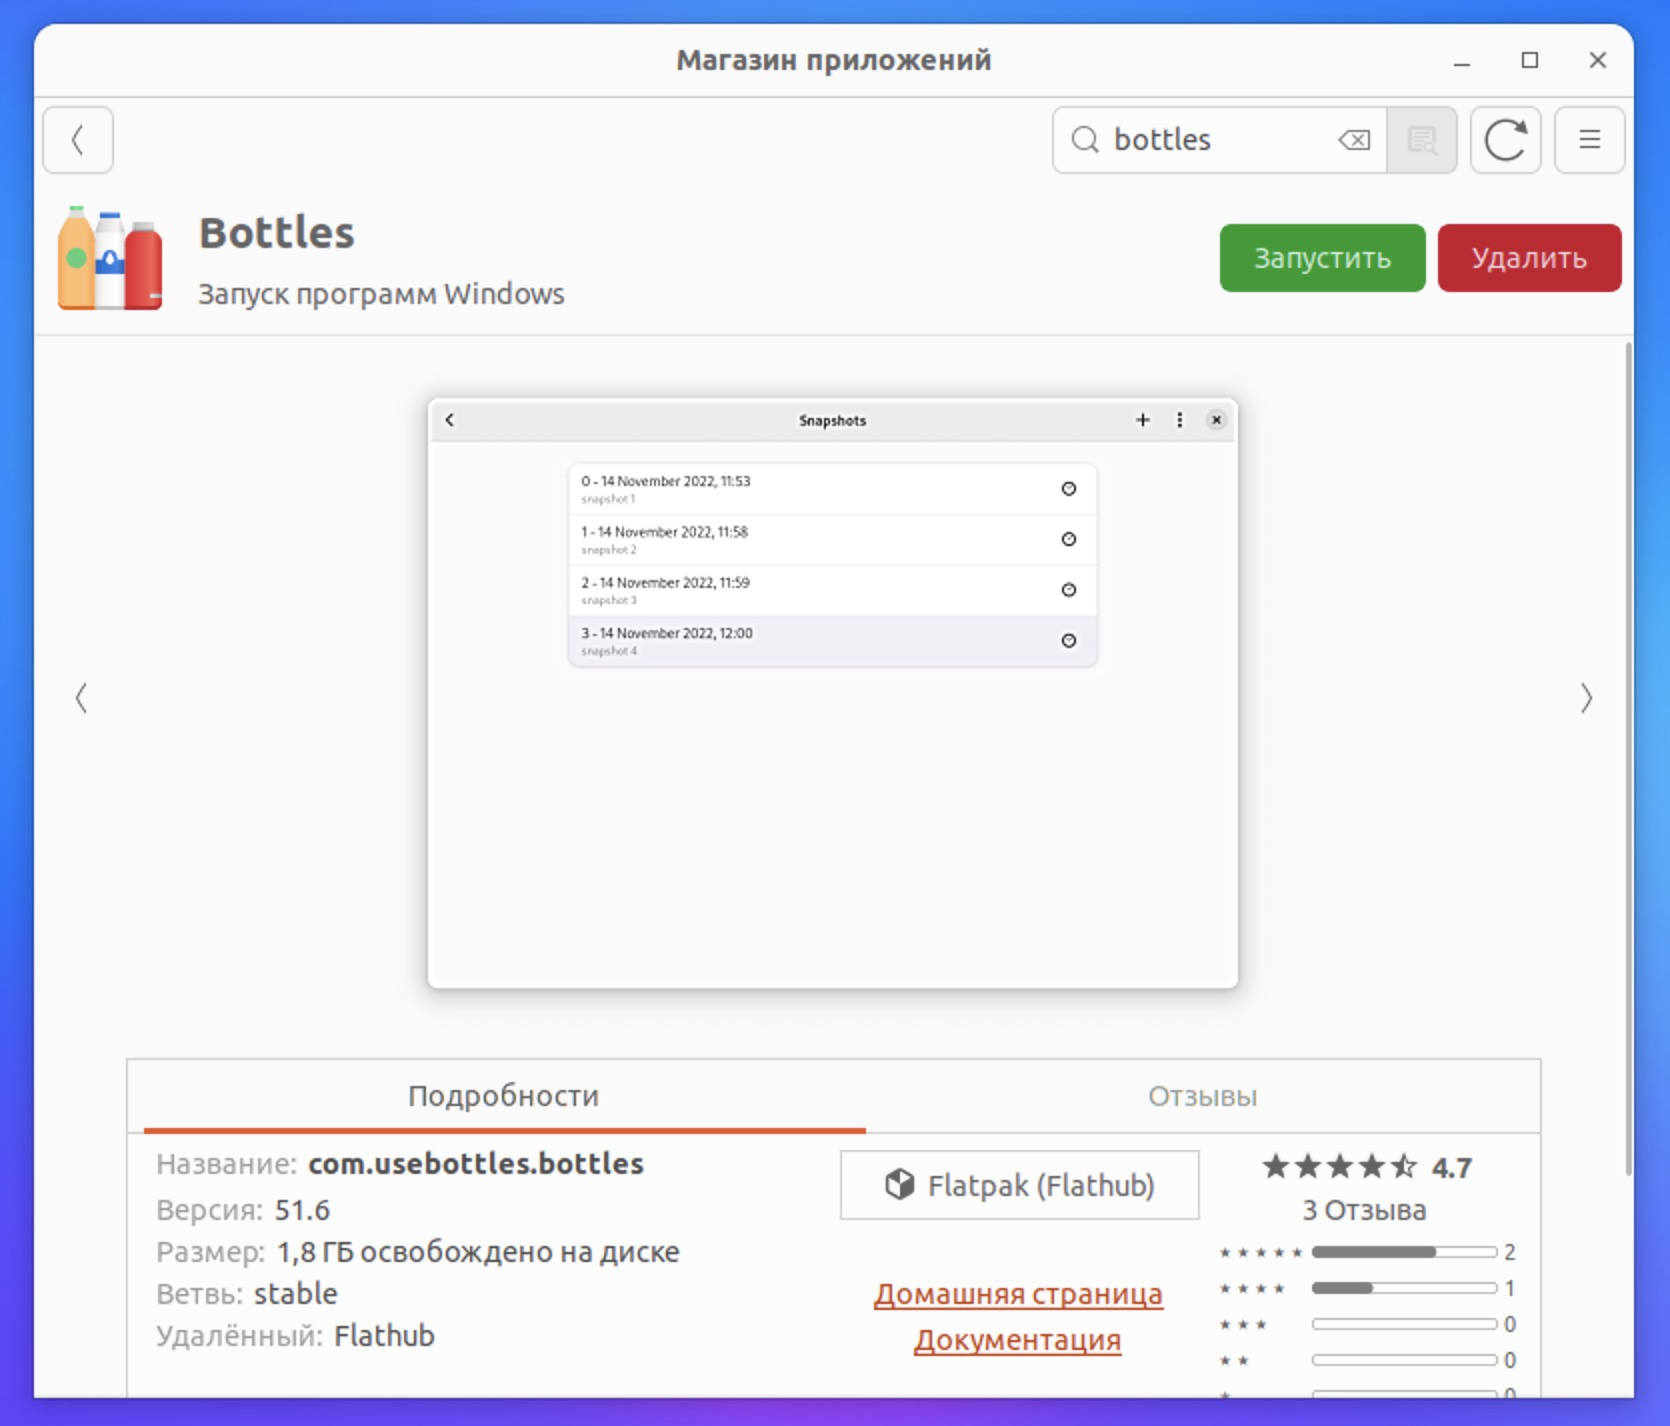Click the 3 Отзыва review count
Viewport: 1670px width, 1426px height.
(1364, 1210)
